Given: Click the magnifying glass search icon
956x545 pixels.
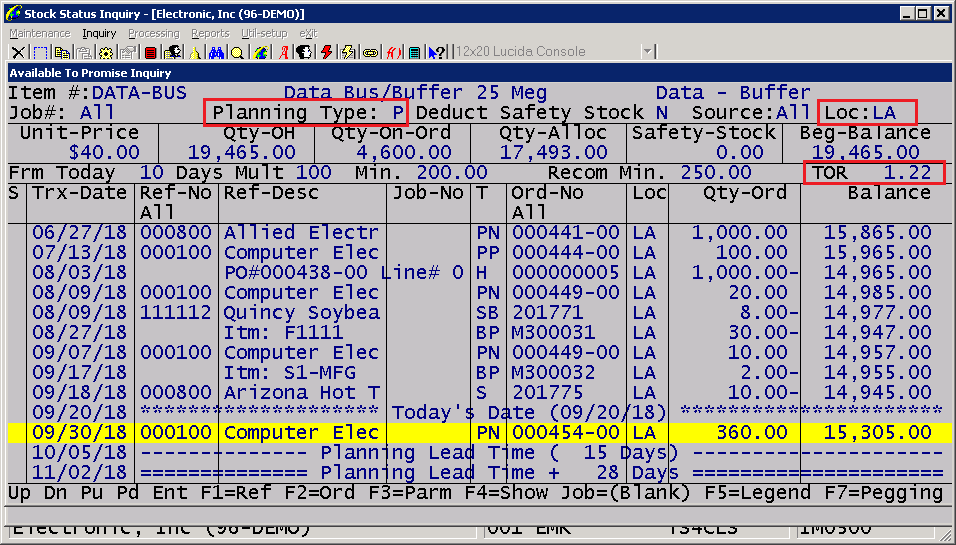Looking at the screenshot, I should [x=237, y=52].
